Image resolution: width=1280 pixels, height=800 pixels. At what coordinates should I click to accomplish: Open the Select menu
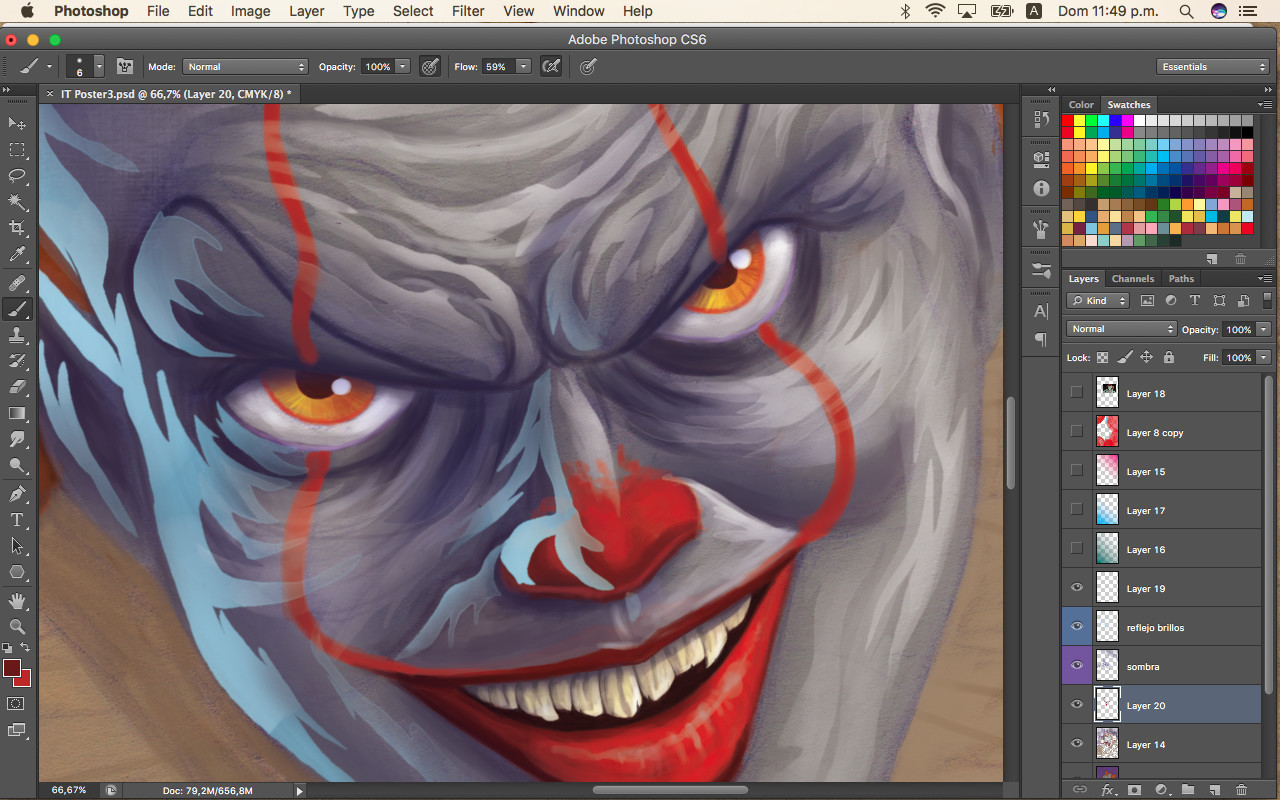[x=413, y=11]
